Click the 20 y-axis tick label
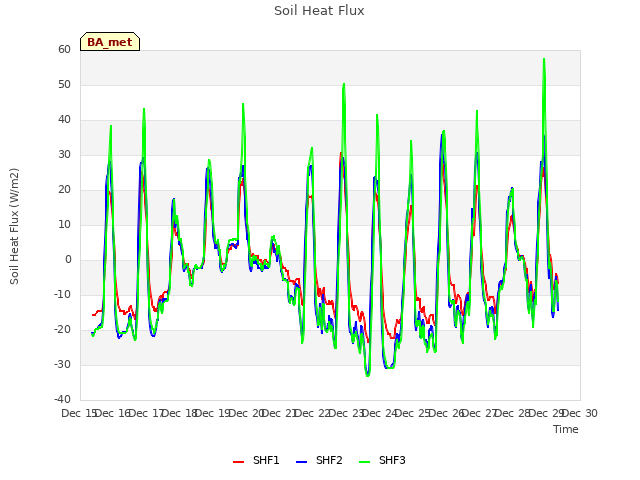This screenshot has width=640, height=480. (64, 190)
